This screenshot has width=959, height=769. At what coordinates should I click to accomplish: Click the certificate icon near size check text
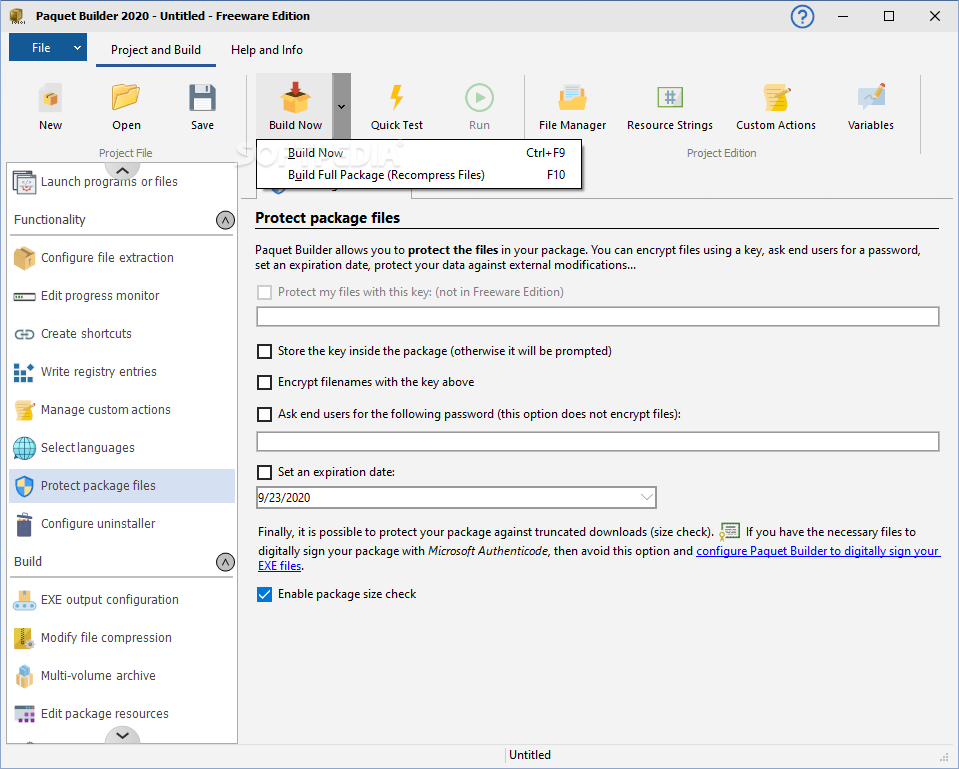coord(729,532)
